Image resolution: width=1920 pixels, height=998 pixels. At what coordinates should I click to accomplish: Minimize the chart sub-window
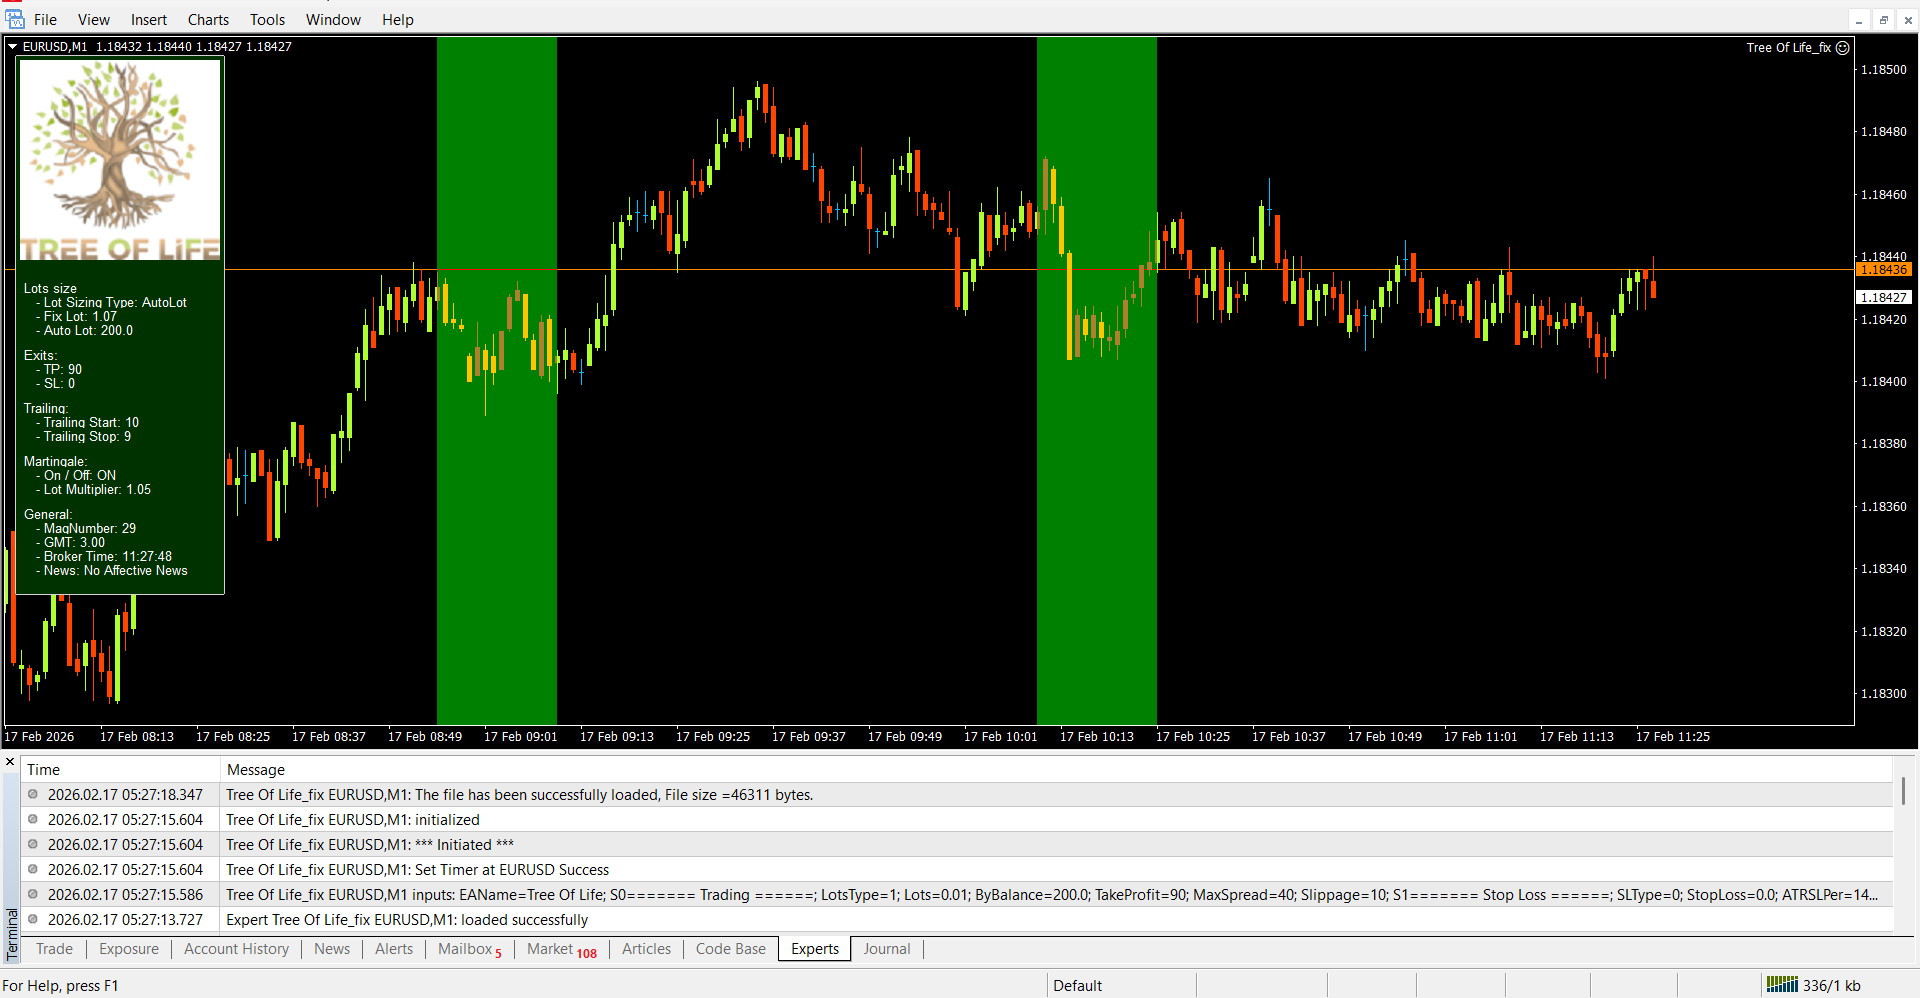[x=1858, y=20]
